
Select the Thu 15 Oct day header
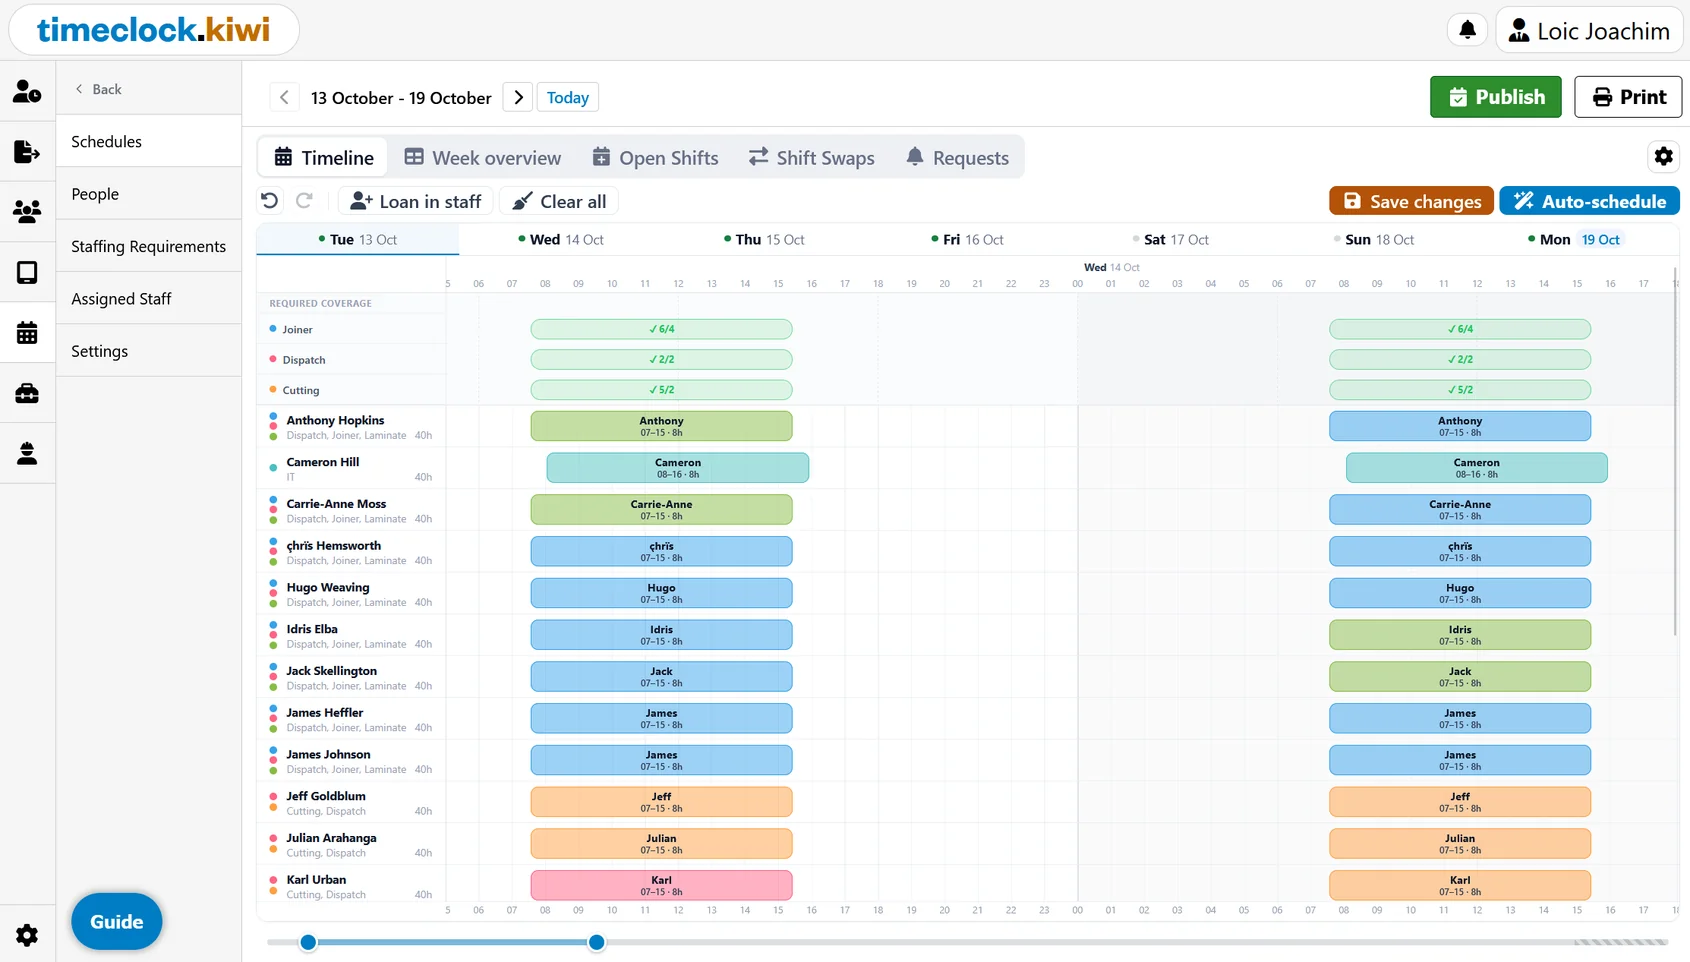pyautogui.click(x=764, y=239)
